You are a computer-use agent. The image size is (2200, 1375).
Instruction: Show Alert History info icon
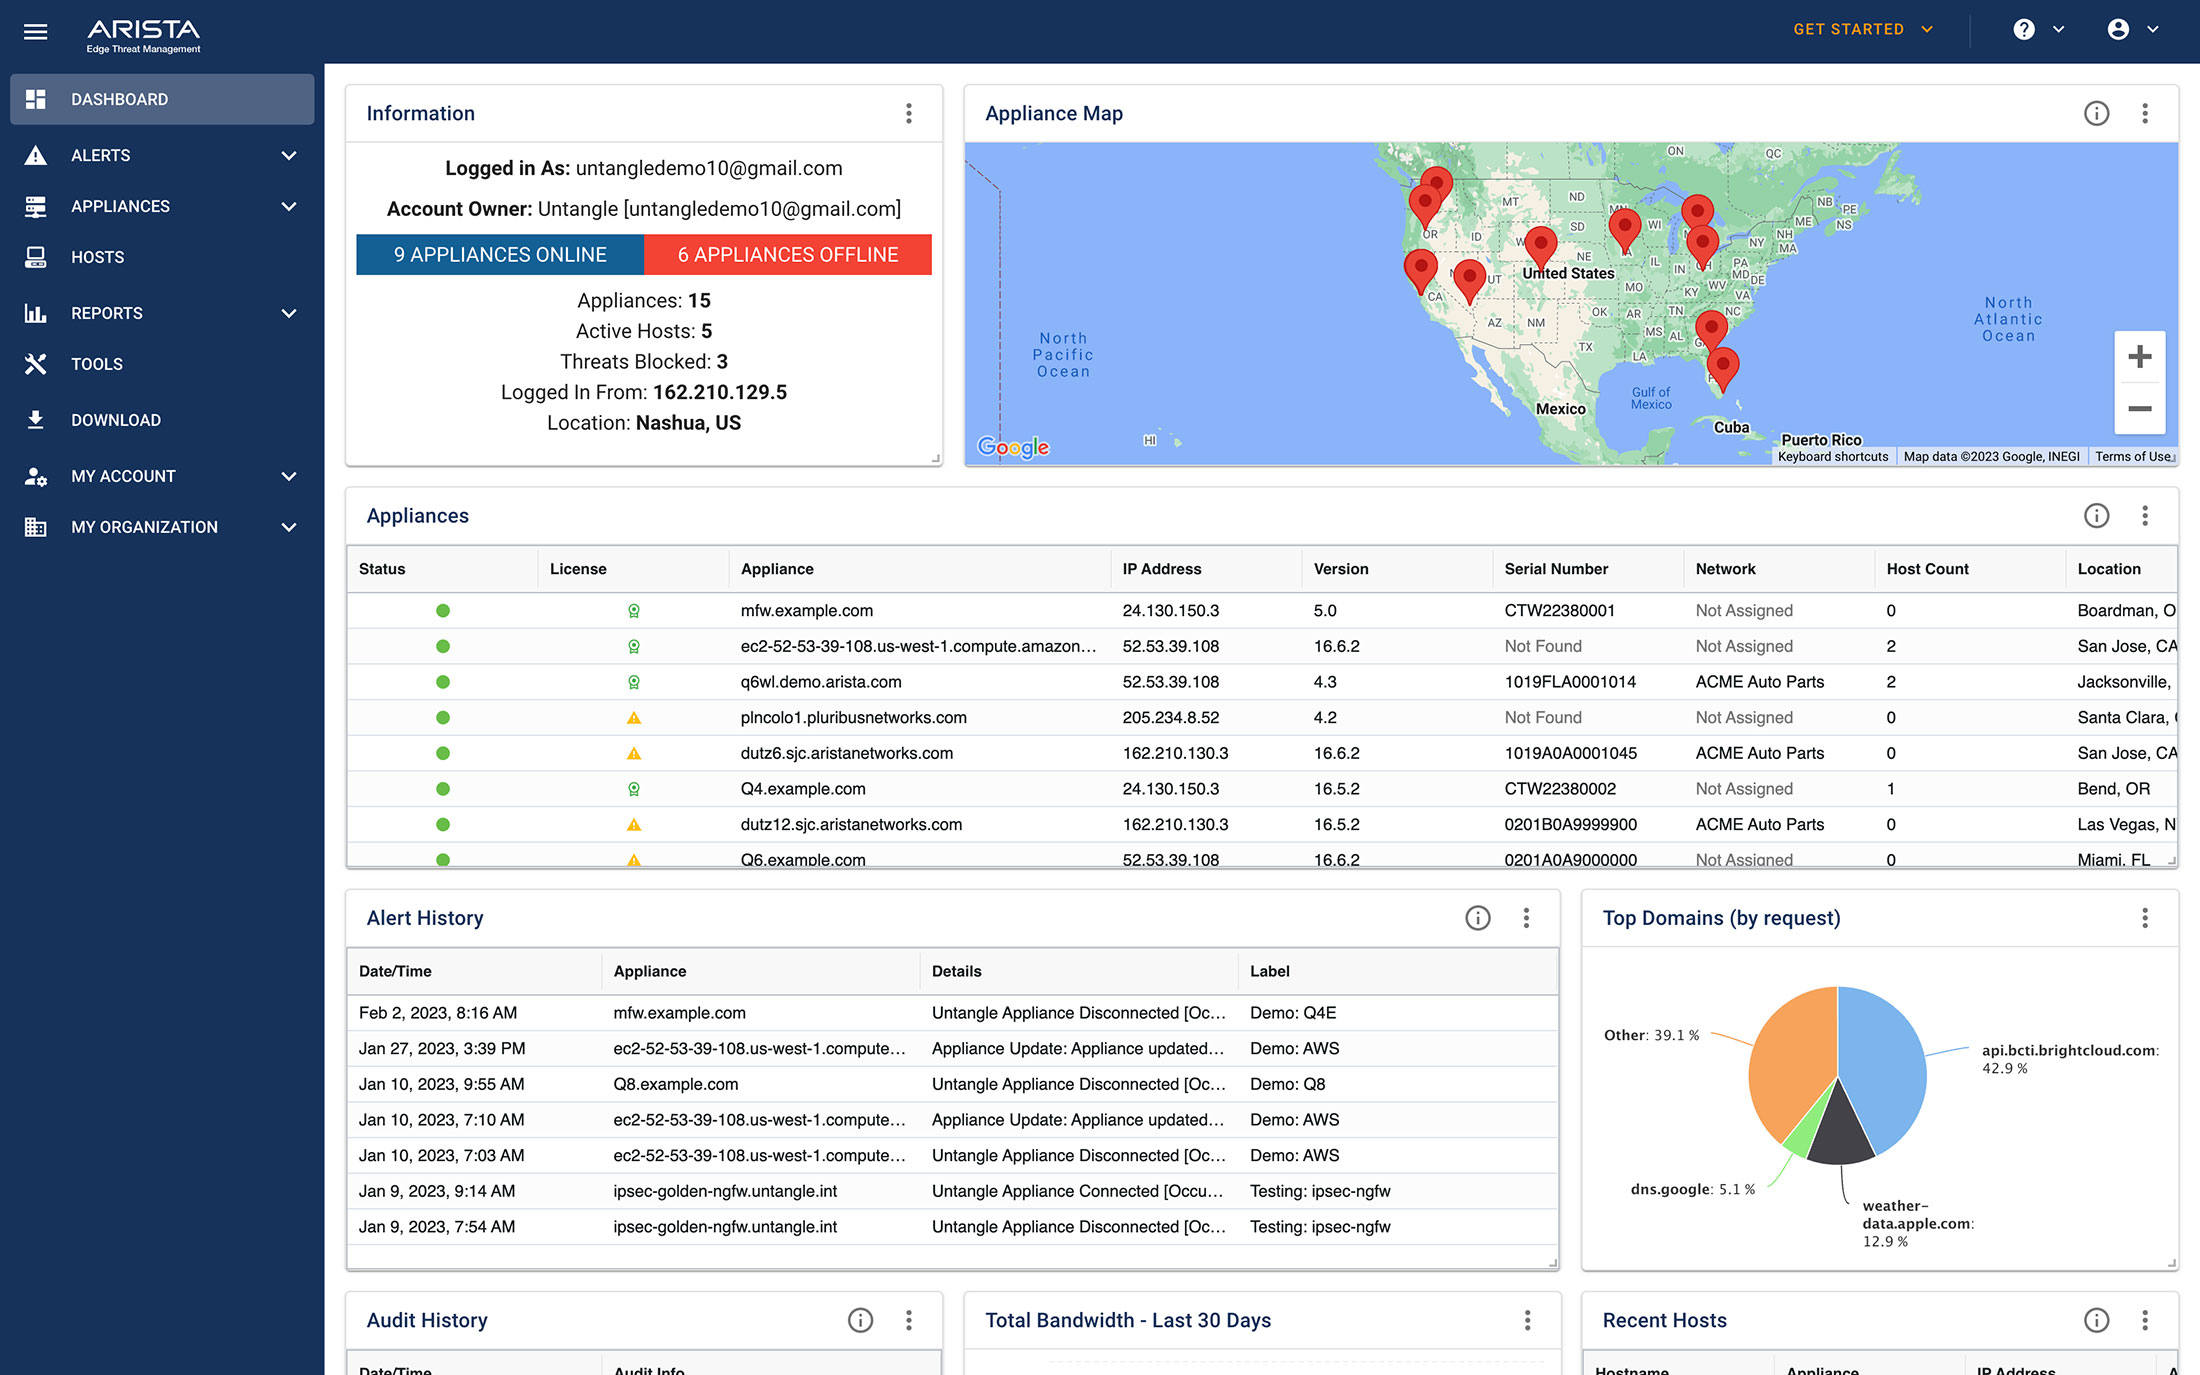point(1478,918)
